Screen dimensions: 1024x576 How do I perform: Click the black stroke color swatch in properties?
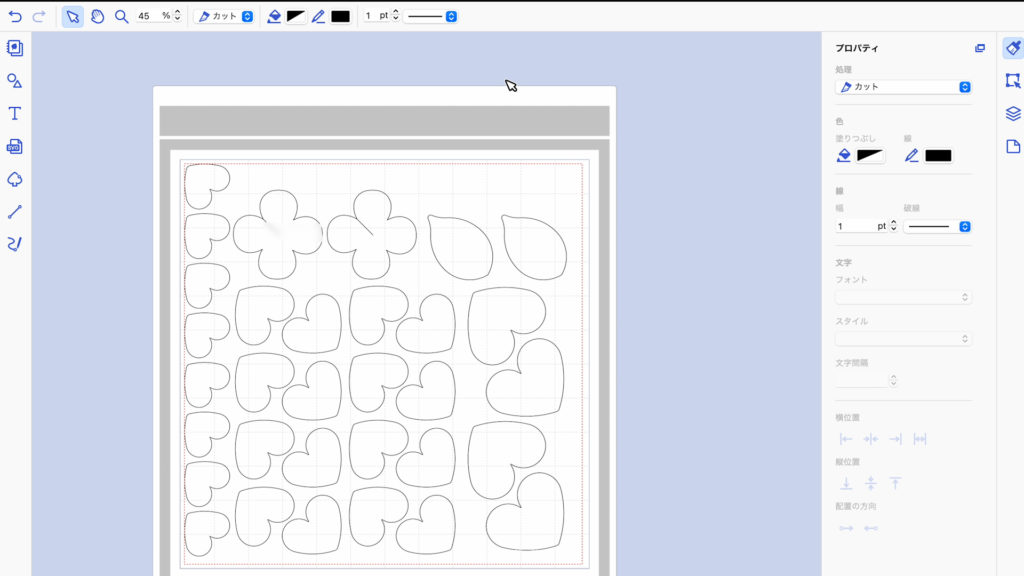tap(938, 155)
